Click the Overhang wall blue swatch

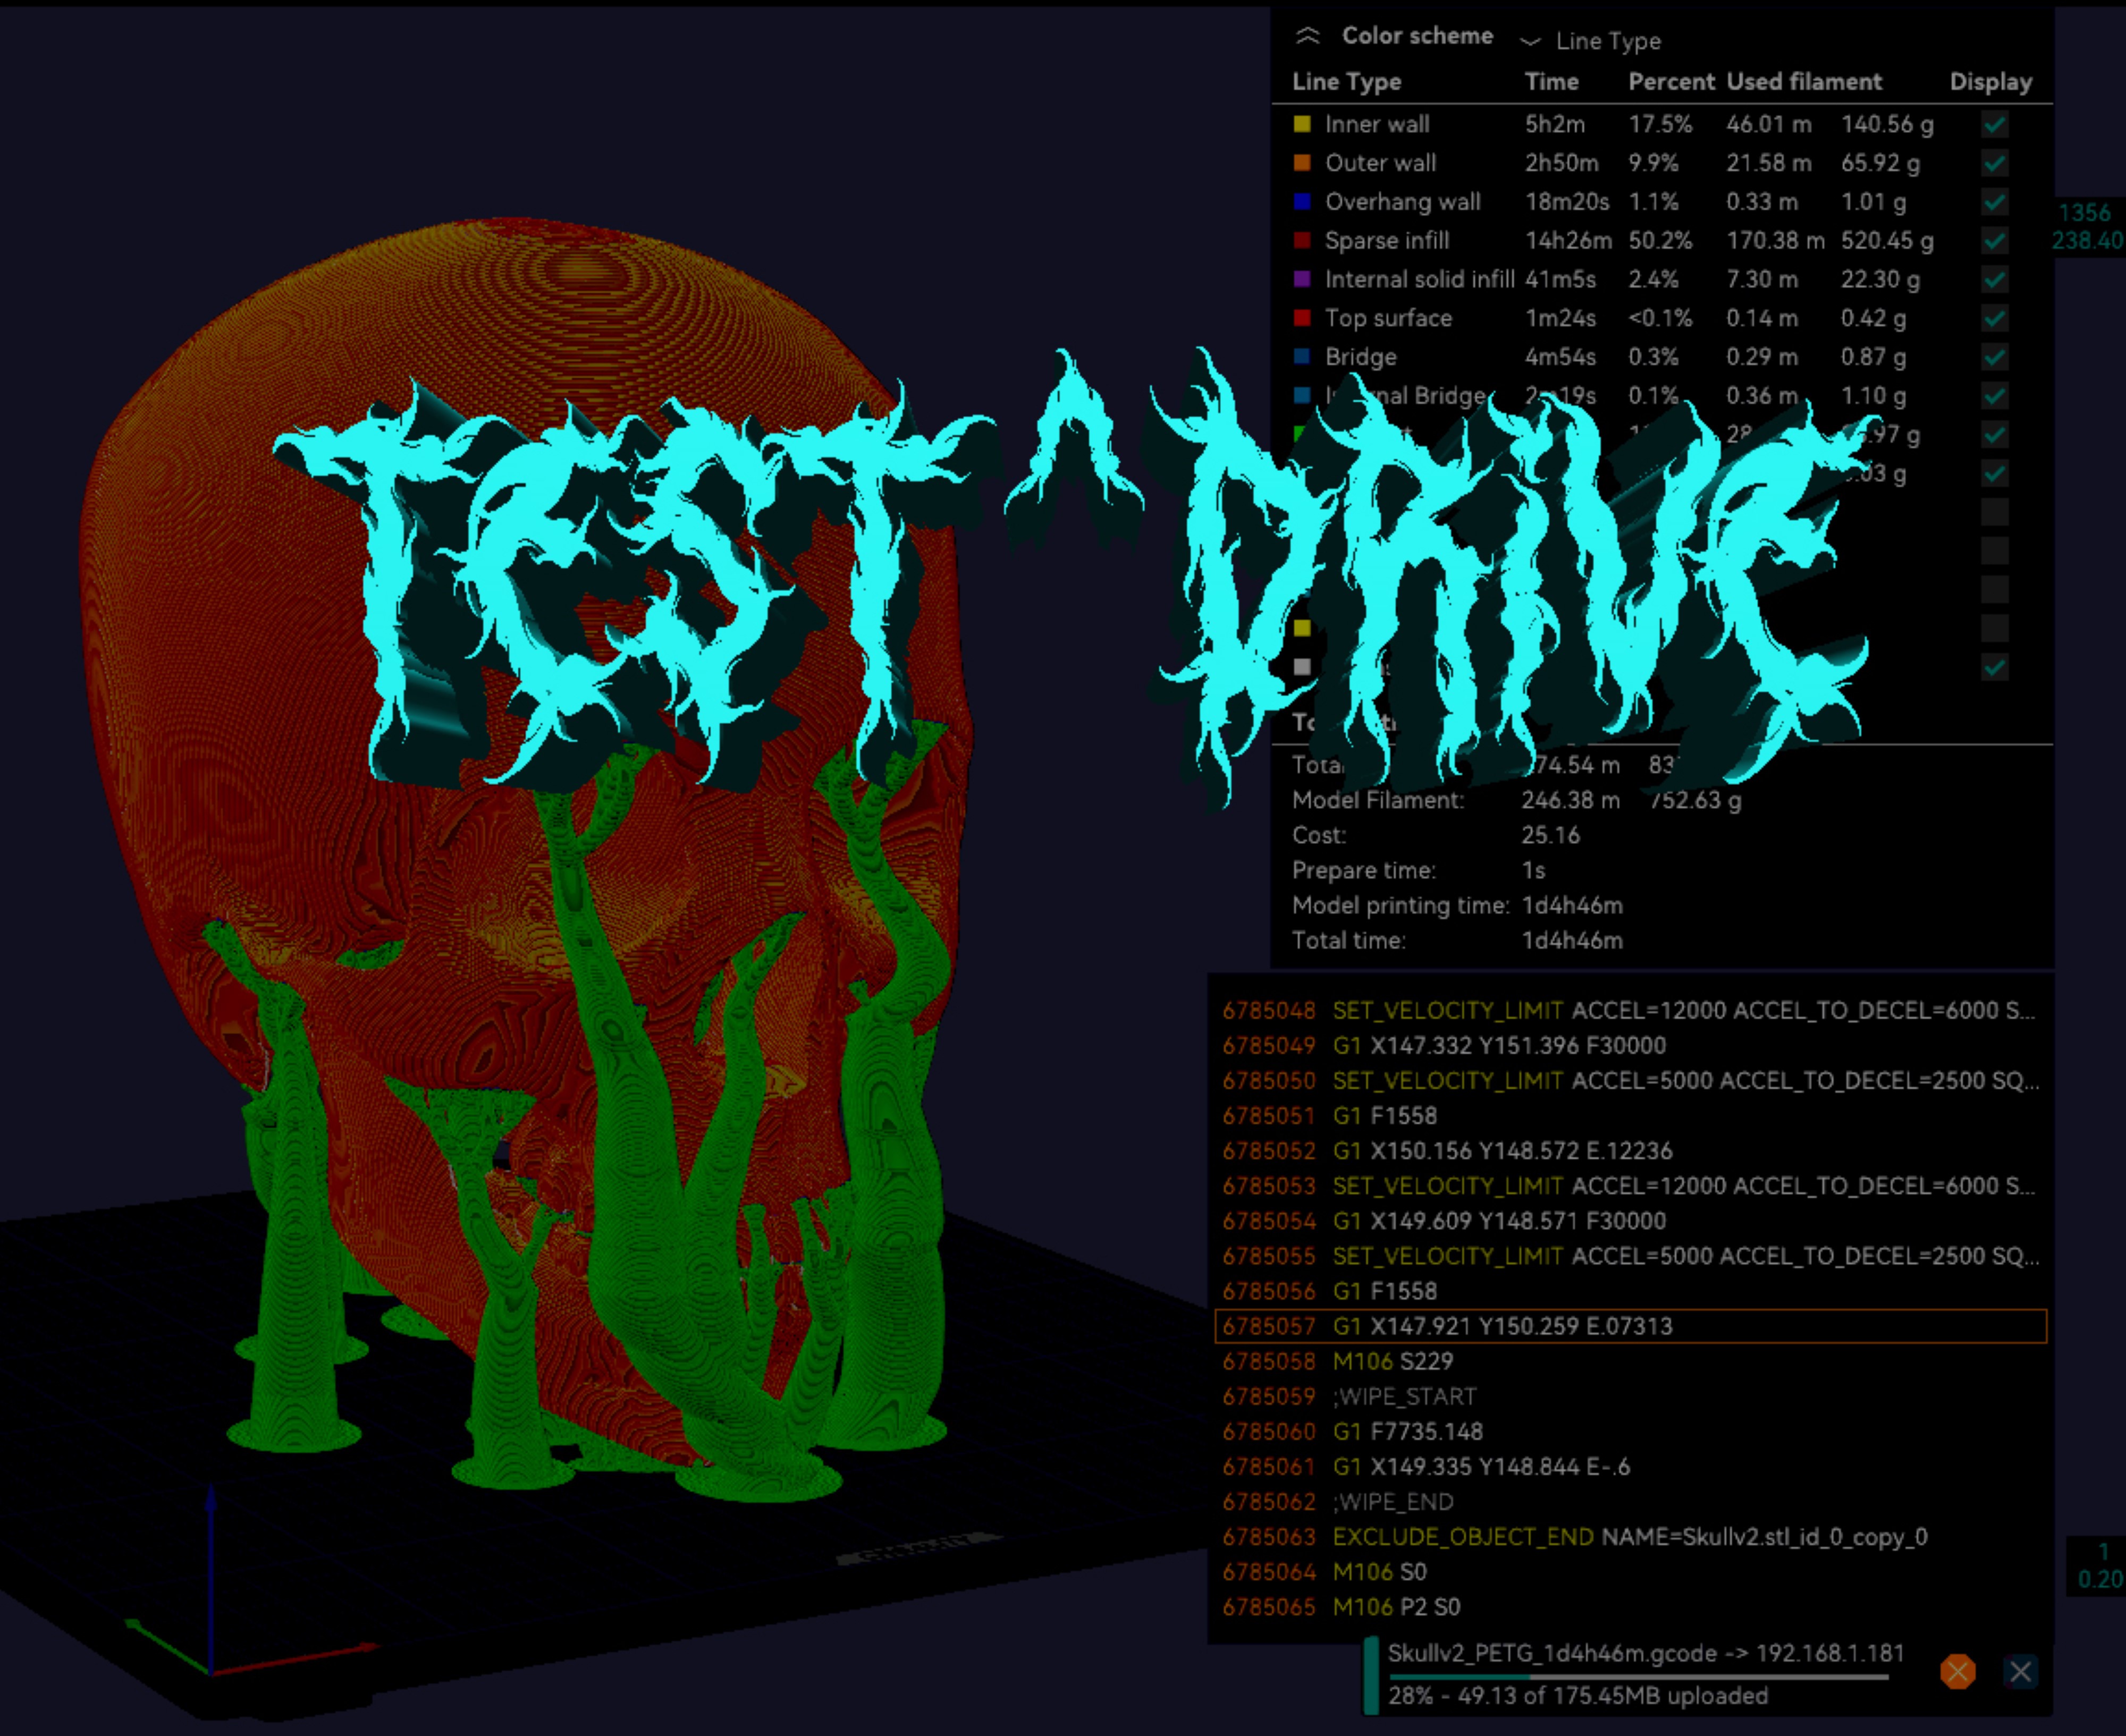[x=1302, y=202]
